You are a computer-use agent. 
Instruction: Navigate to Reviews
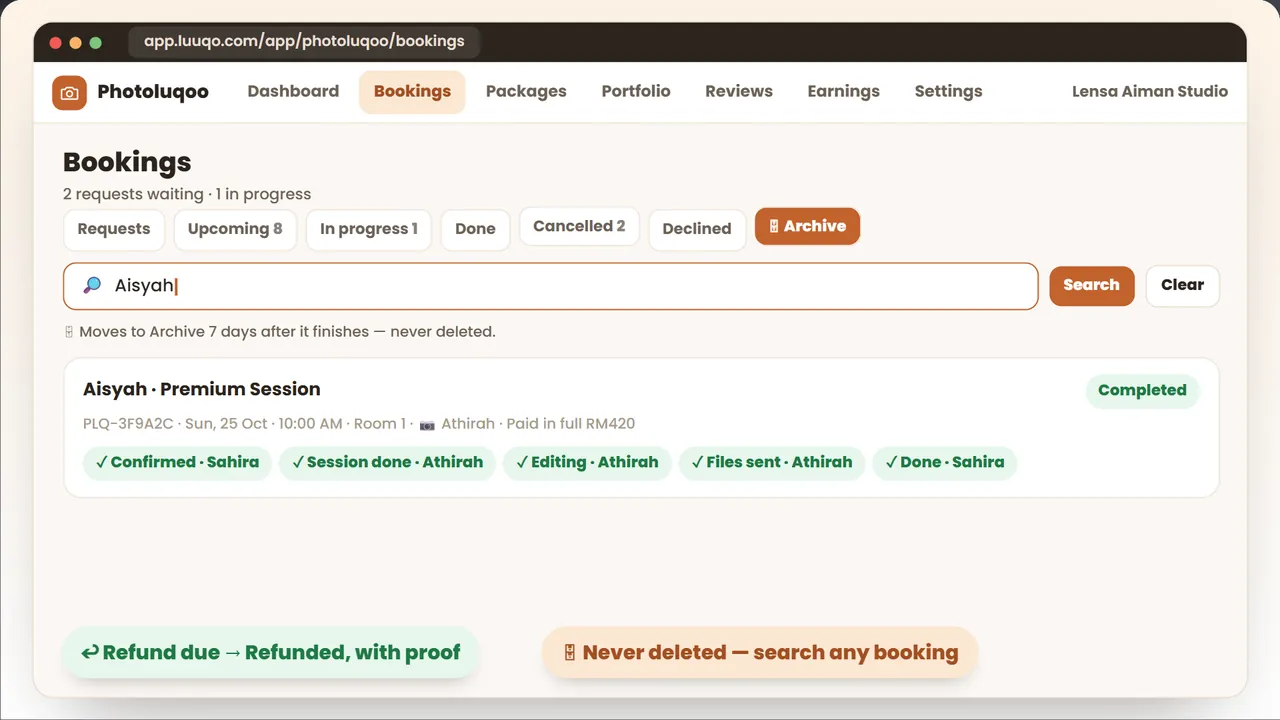tap(739, 91)
